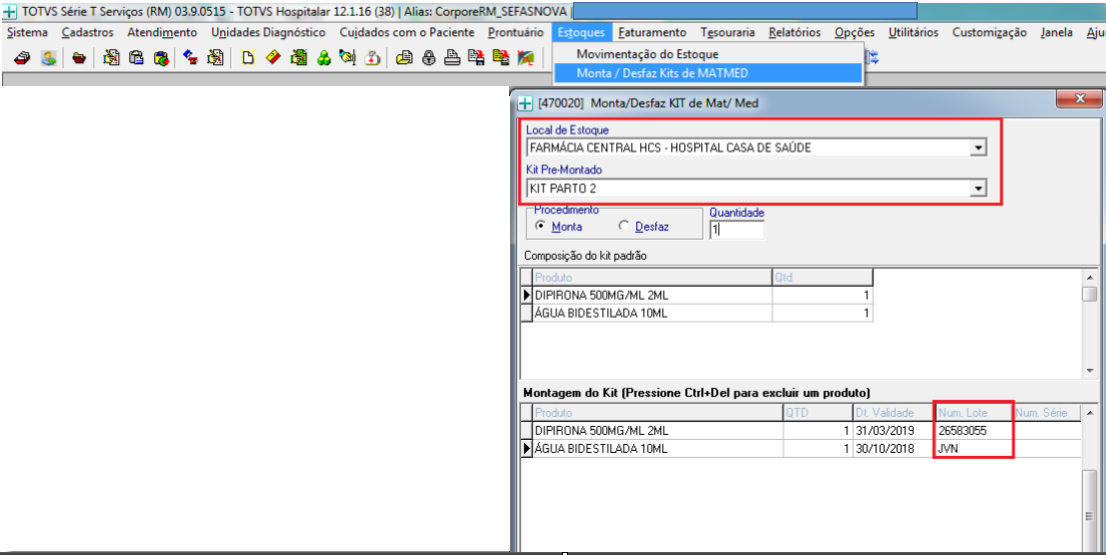
Task: Click the green document with hand icon
Action: point(298,58)
